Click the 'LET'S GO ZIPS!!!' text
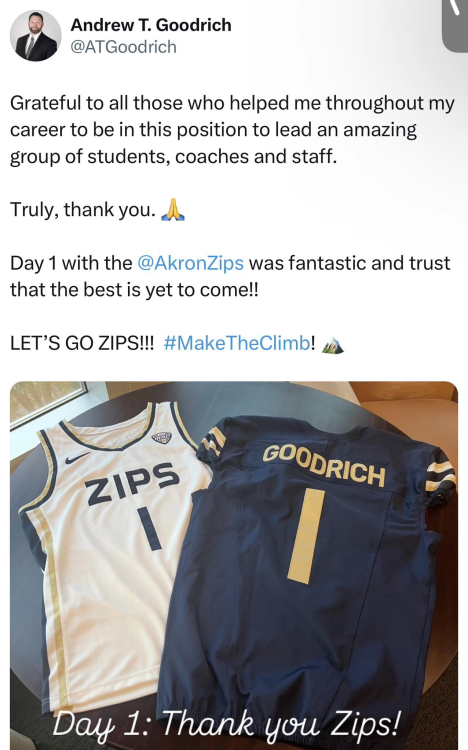Viewport: 468px width, 750px height. 82,343
